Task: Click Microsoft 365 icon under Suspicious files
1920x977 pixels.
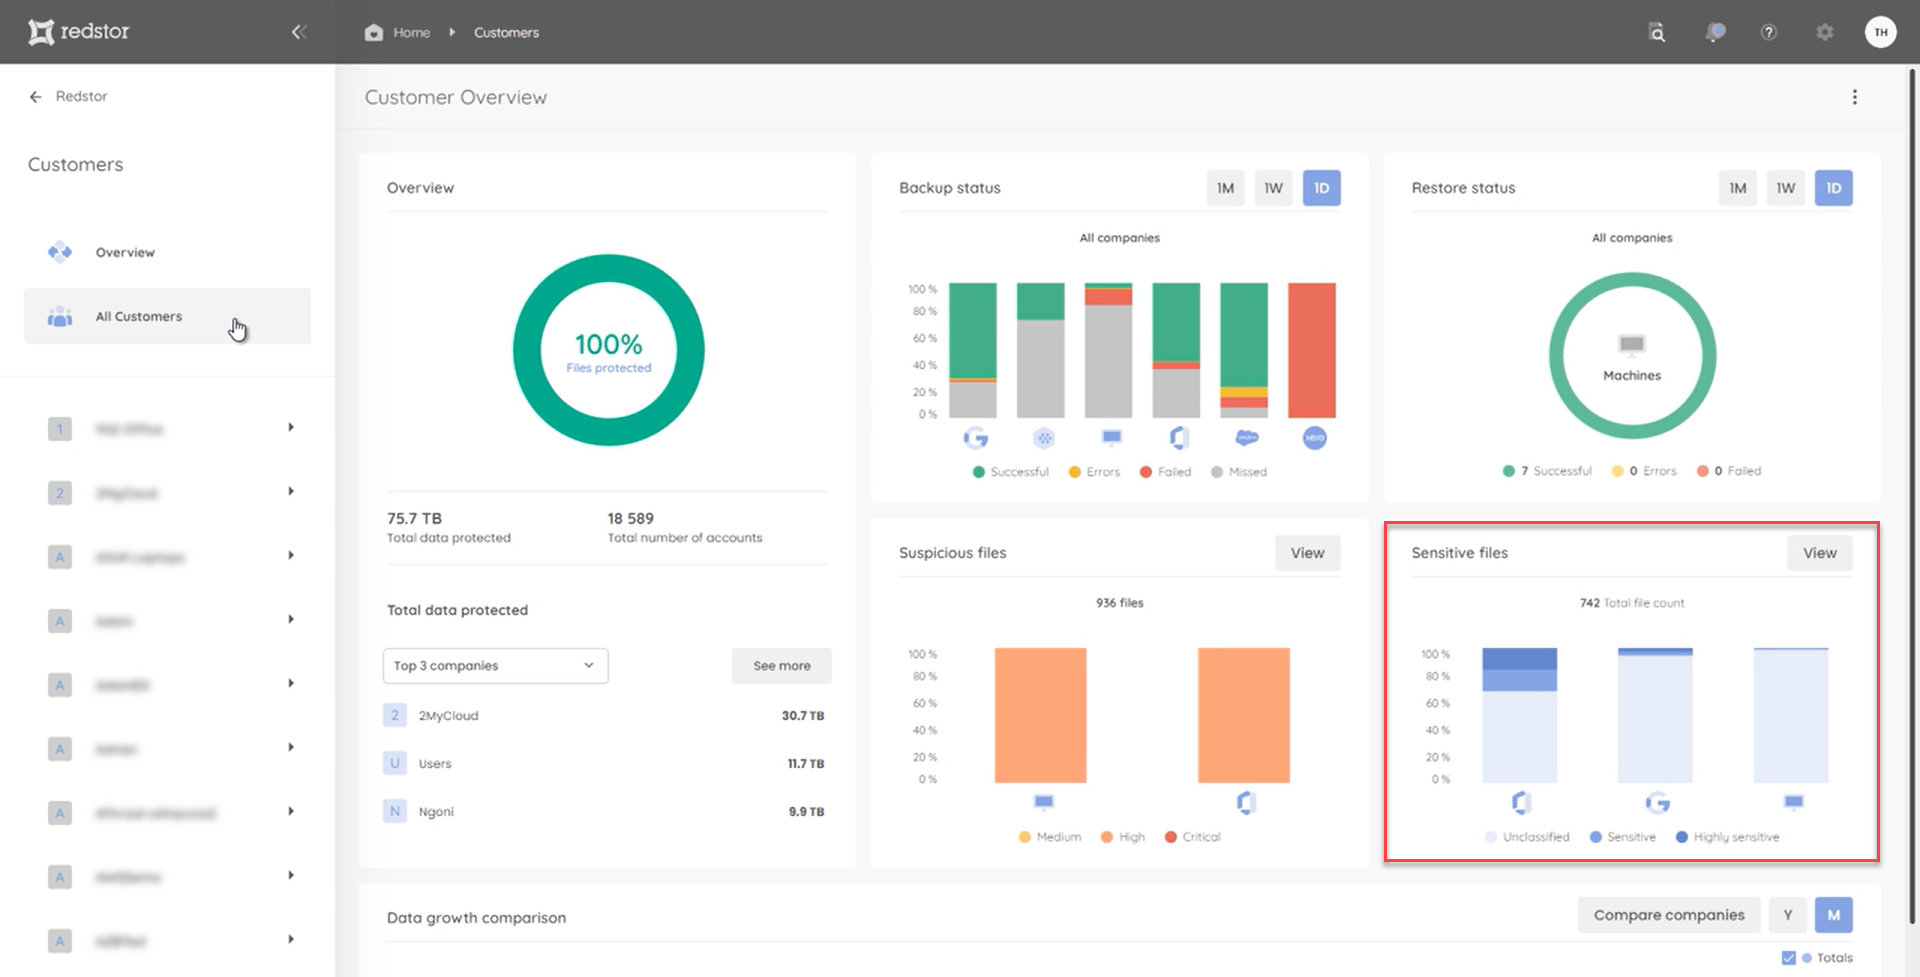Action: [1246, 802]
